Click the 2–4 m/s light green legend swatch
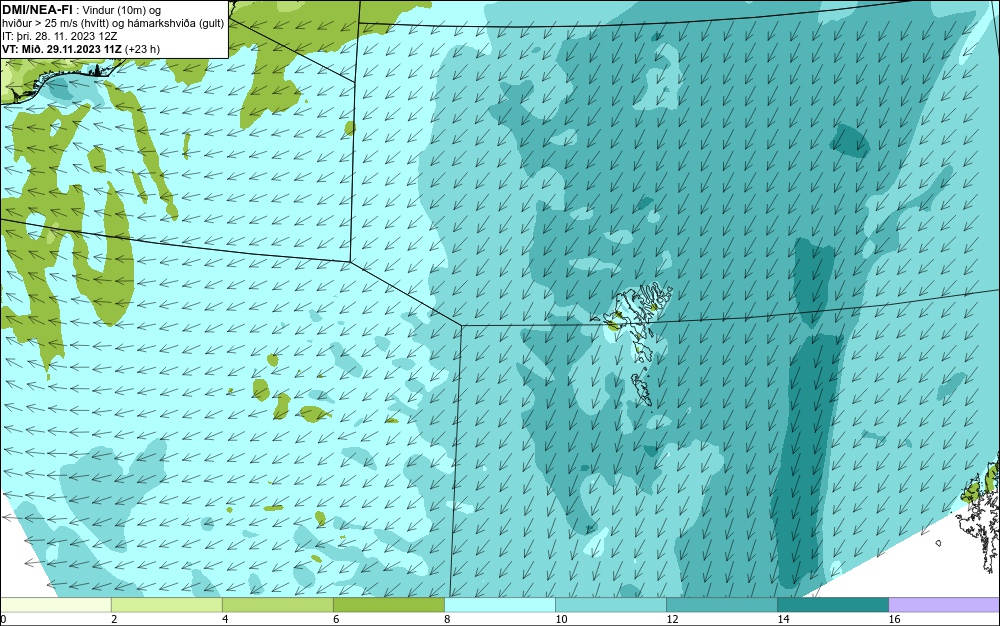The image size is (1000, 626). (x=166, y=605)
